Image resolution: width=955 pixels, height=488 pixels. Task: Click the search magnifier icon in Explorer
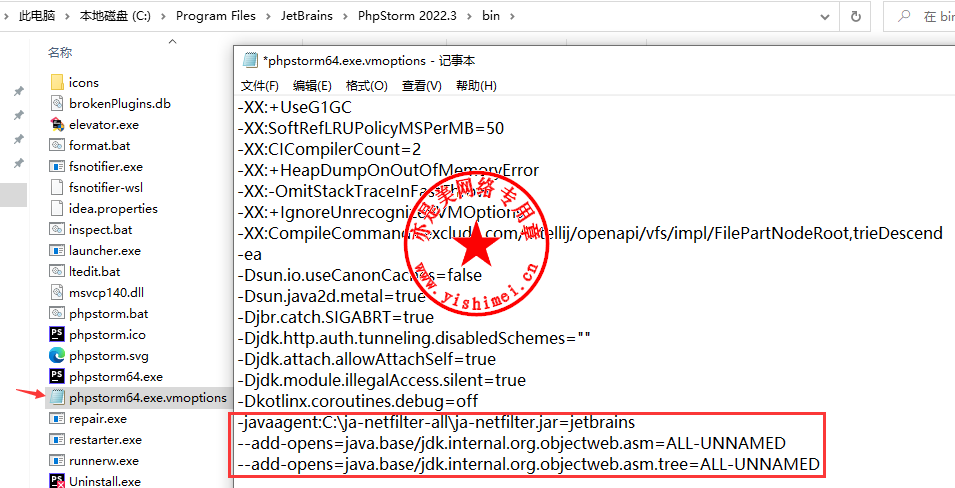(x=905, y=16)
